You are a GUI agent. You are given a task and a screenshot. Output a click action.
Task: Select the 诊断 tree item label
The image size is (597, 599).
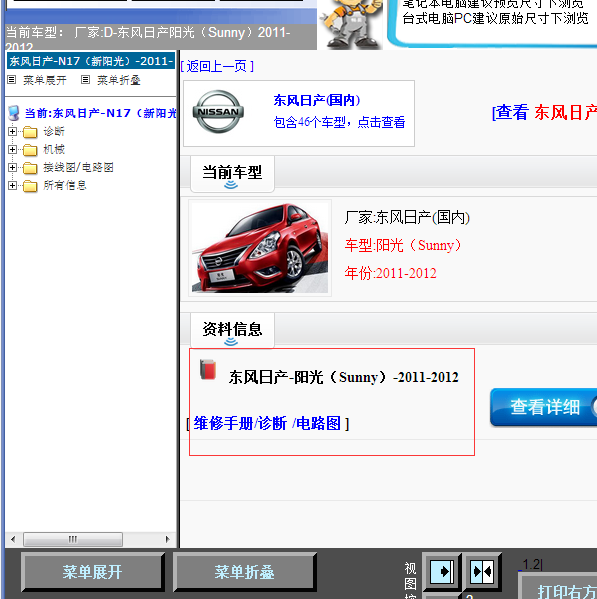[54, 131]
